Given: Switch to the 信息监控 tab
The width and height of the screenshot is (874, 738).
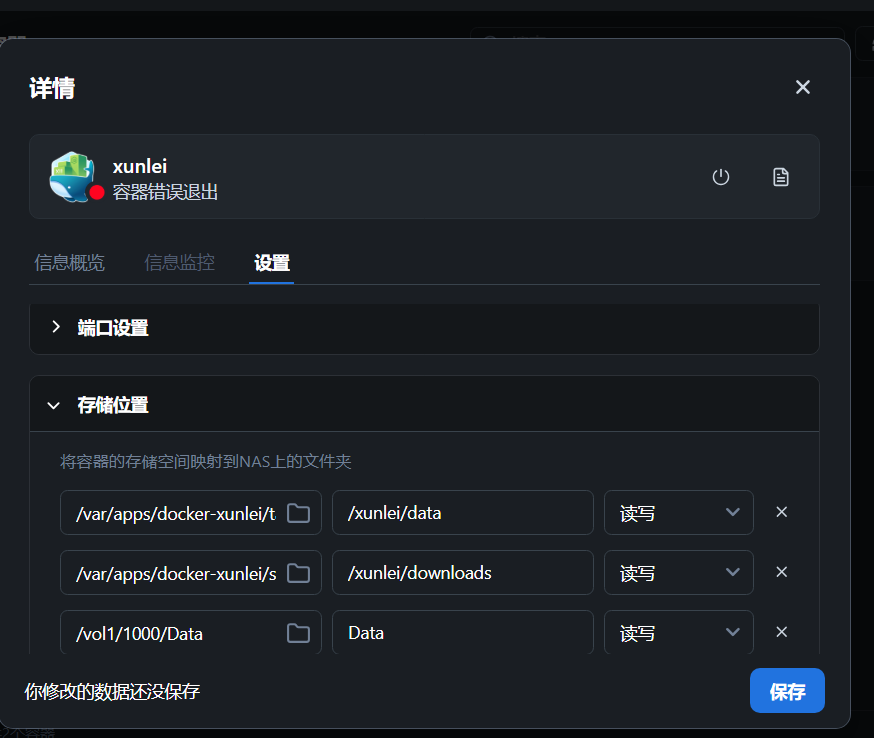Looking at the screenshot, I should point(179,263).
